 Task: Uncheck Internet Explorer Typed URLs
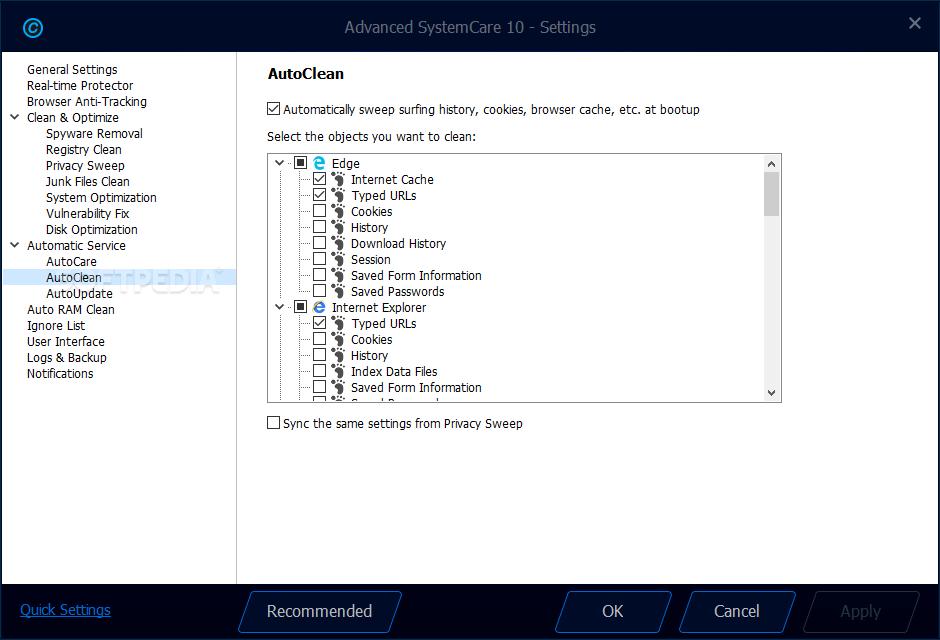(x=320, y=323)
